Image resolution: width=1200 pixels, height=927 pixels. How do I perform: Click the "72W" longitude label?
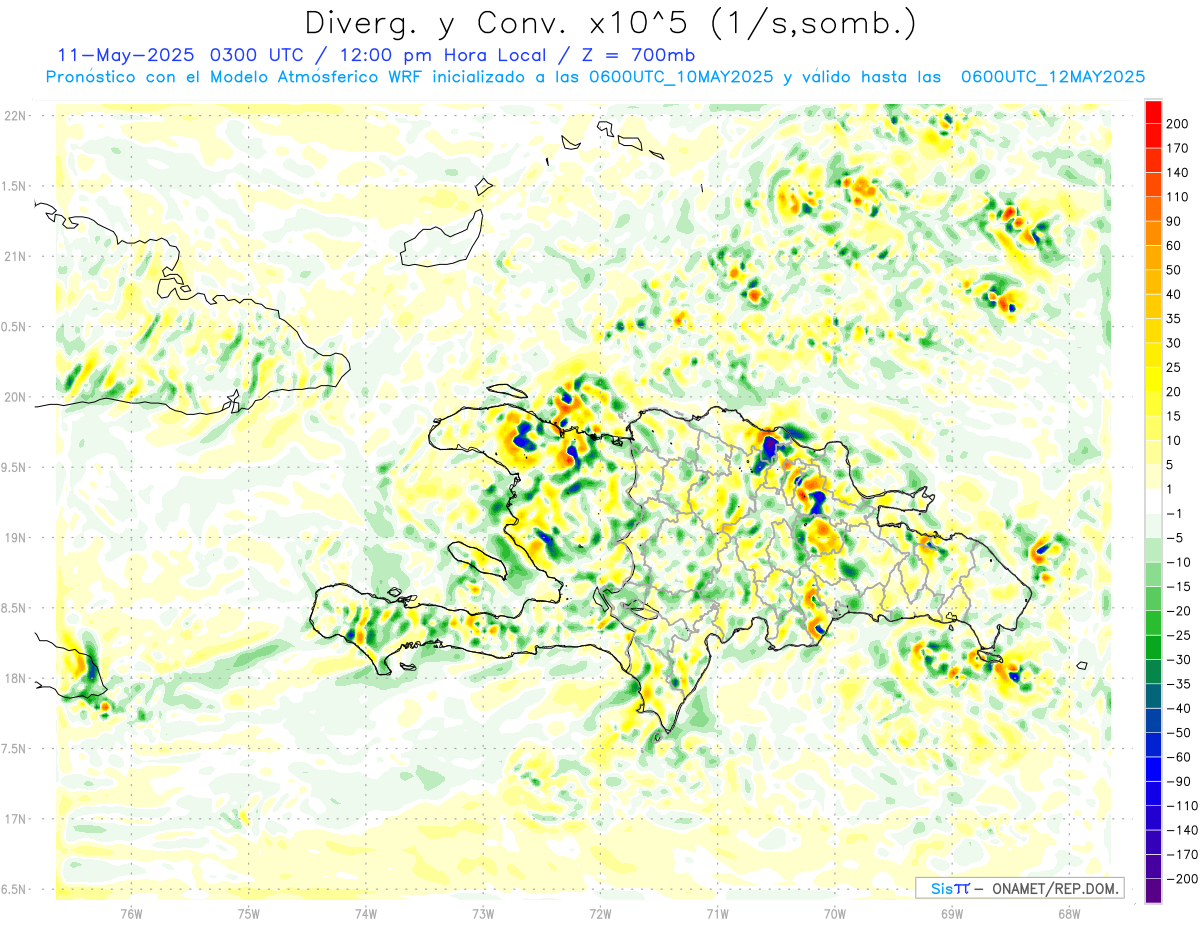(600, 913)
